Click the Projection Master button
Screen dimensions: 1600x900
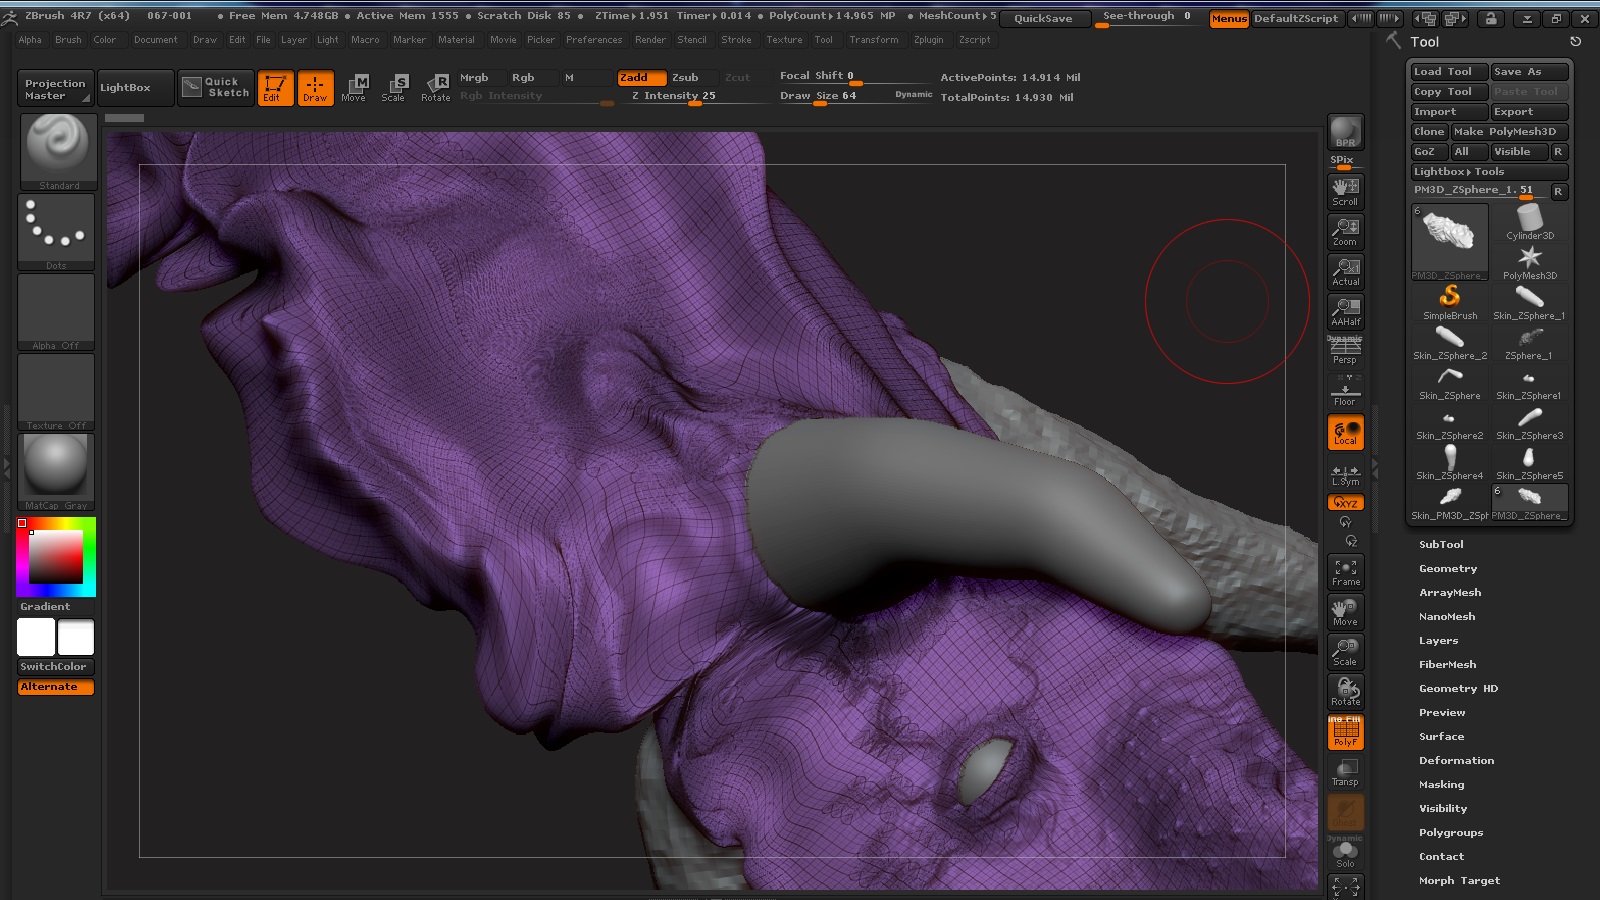click(x=55, y=89)
